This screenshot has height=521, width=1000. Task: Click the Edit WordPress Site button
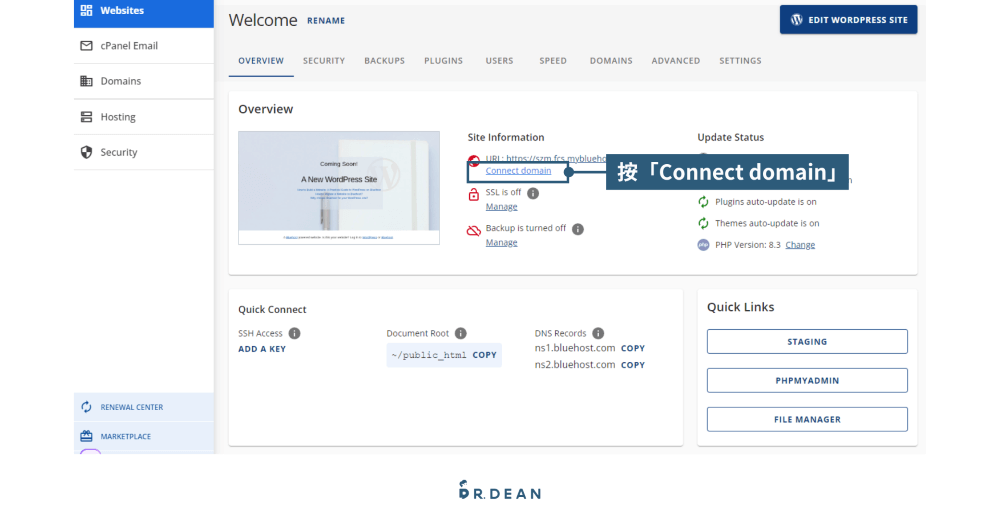click(x=848, y=20)
